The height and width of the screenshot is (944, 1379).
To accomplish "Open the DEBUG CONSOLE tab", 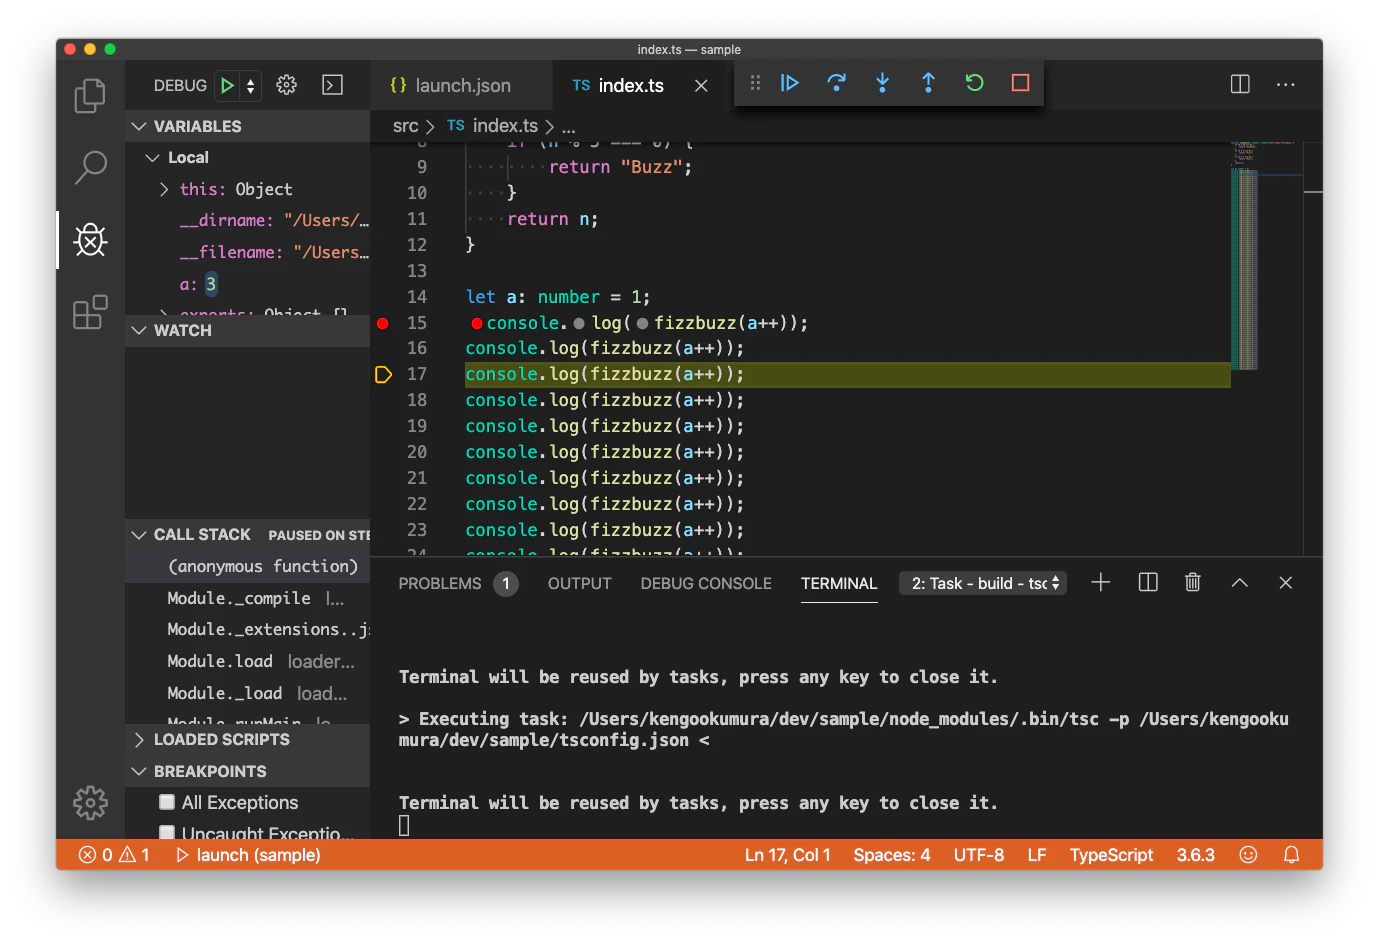I will [x=705, y=583].
